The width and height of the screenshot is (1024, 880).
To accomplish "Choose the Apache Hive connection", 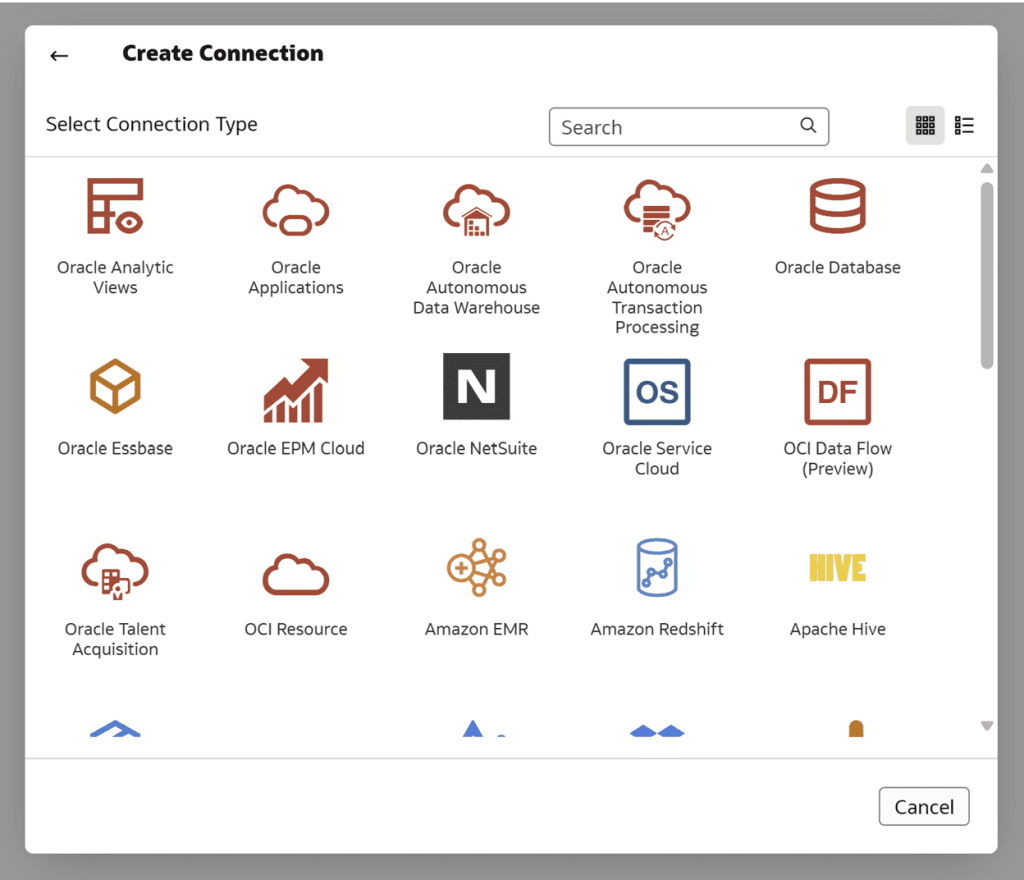I will coord(837,568).
